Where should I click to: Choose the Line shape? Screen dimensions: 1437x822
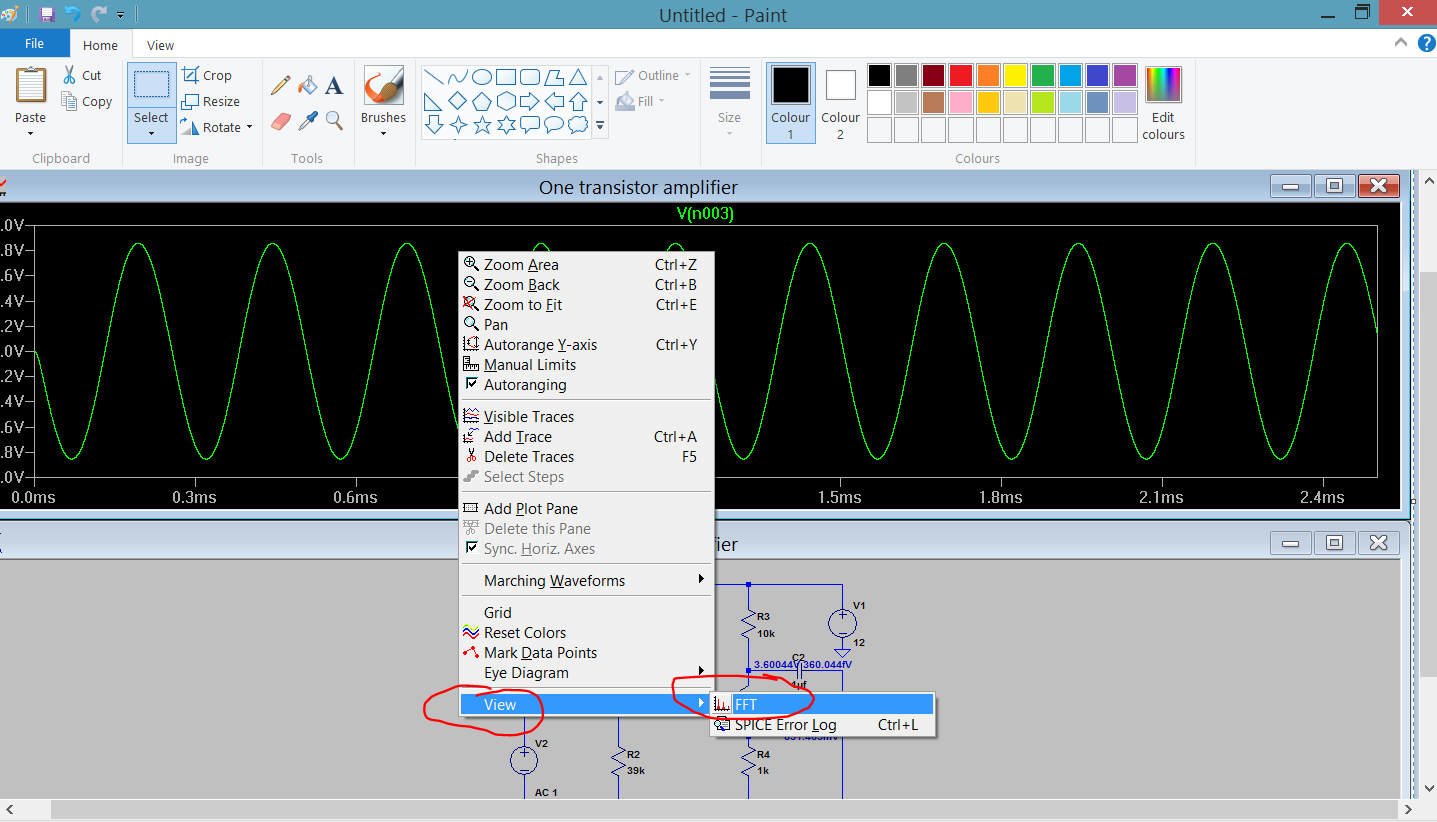(x=434, y=77)
